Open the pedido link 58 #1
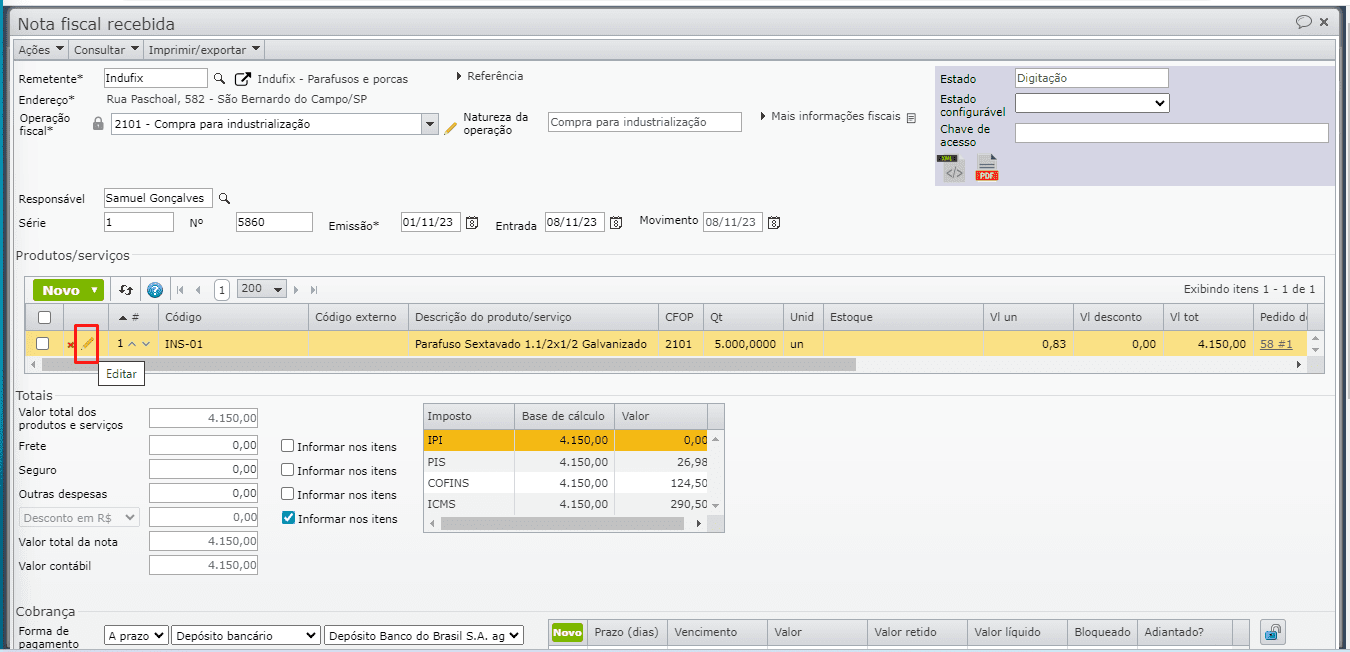Viewport: 1350px width, 652px height. tap(1275, 344)
